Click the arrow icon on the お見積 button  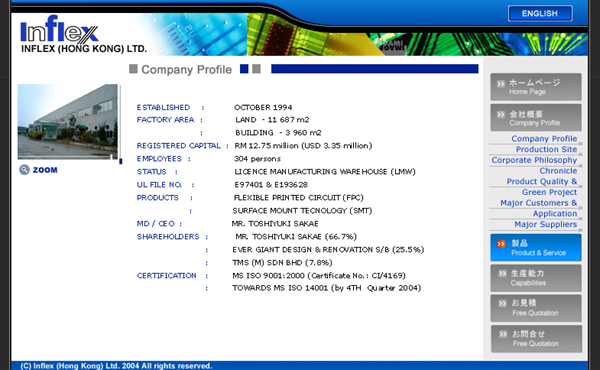(502, 303)
